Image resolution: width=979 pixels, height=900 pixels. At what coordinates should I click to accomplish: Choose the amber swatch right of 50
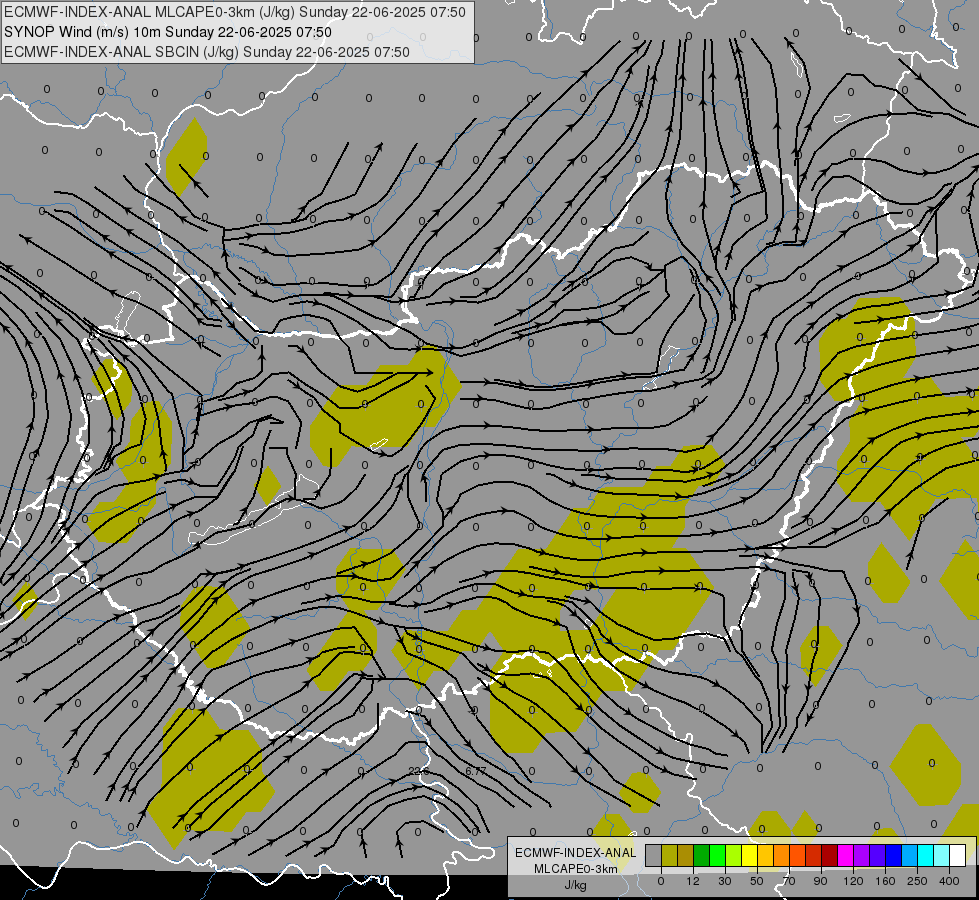click(x=766, y=855)
